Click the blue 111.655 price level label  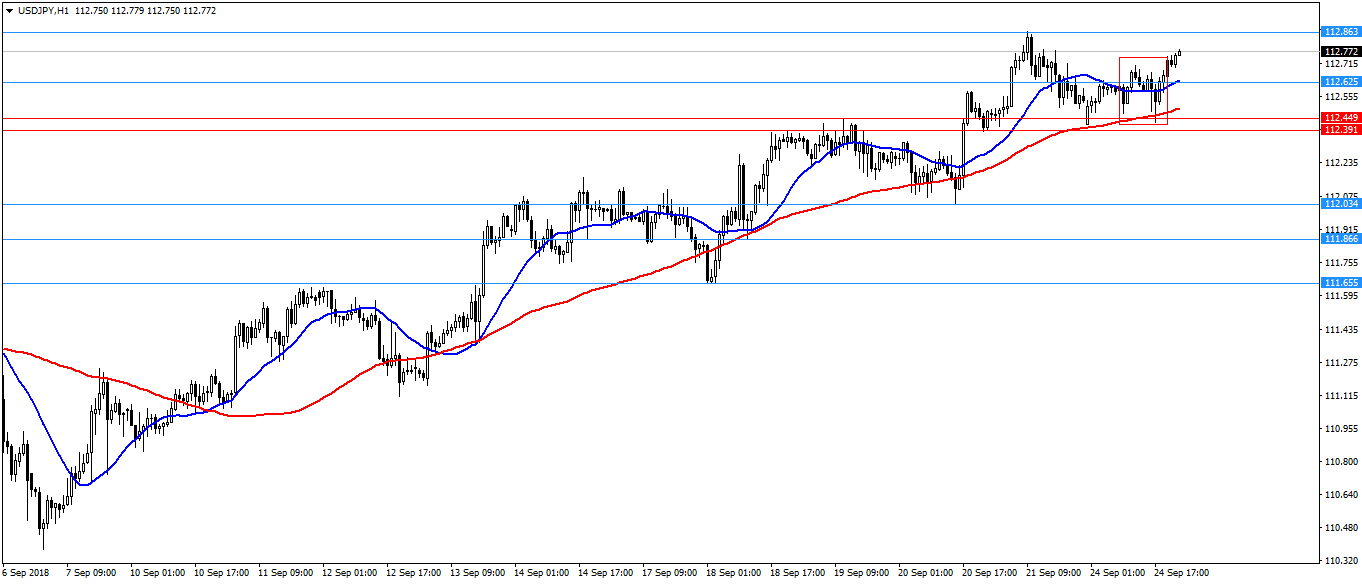1340,283
